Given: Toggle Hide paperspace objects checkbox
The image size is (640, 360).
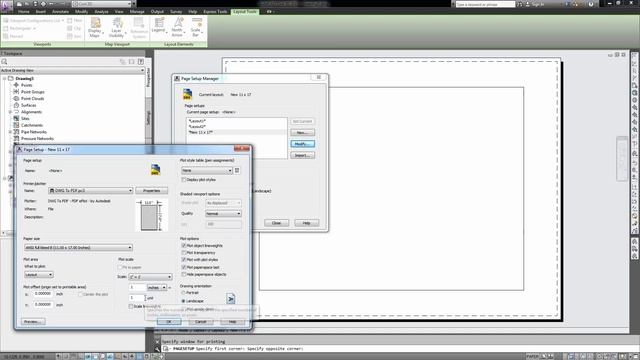Looking at the screenshot, I should click(184, 274).
